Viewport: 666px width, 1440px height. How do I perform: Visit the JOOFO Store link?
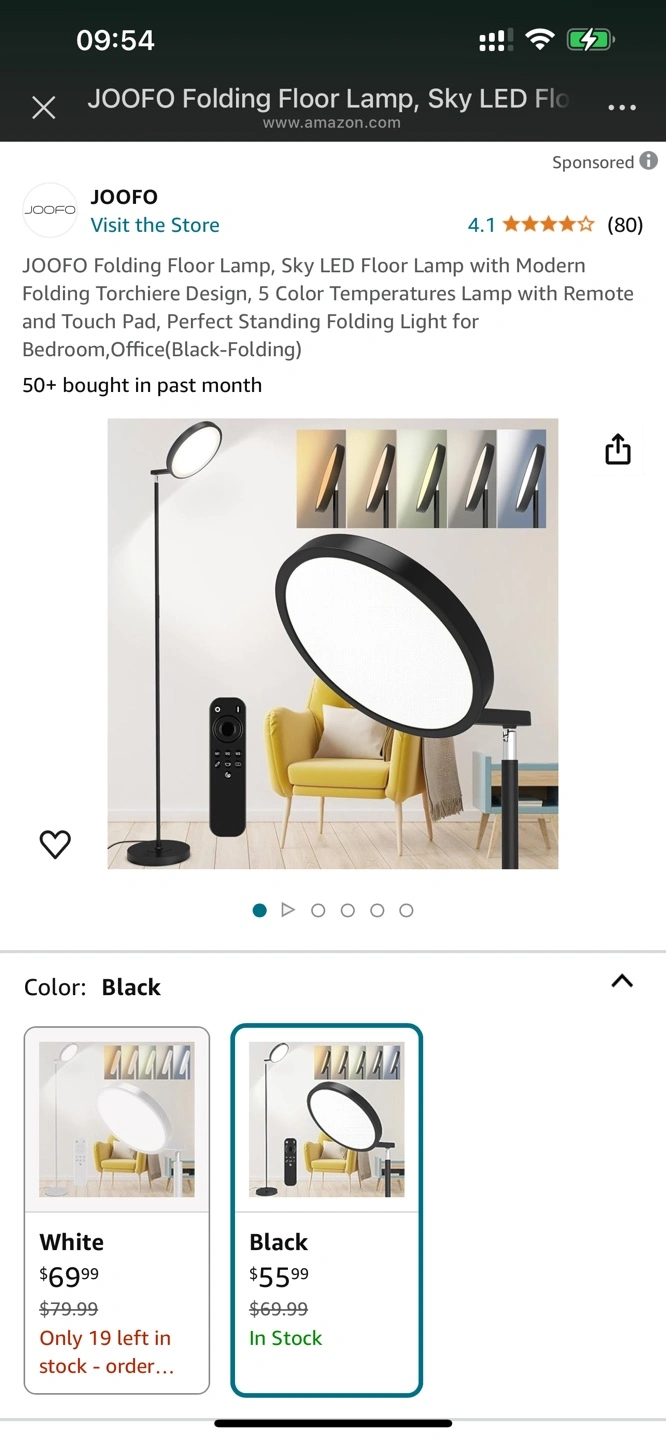tap(155, 225)
